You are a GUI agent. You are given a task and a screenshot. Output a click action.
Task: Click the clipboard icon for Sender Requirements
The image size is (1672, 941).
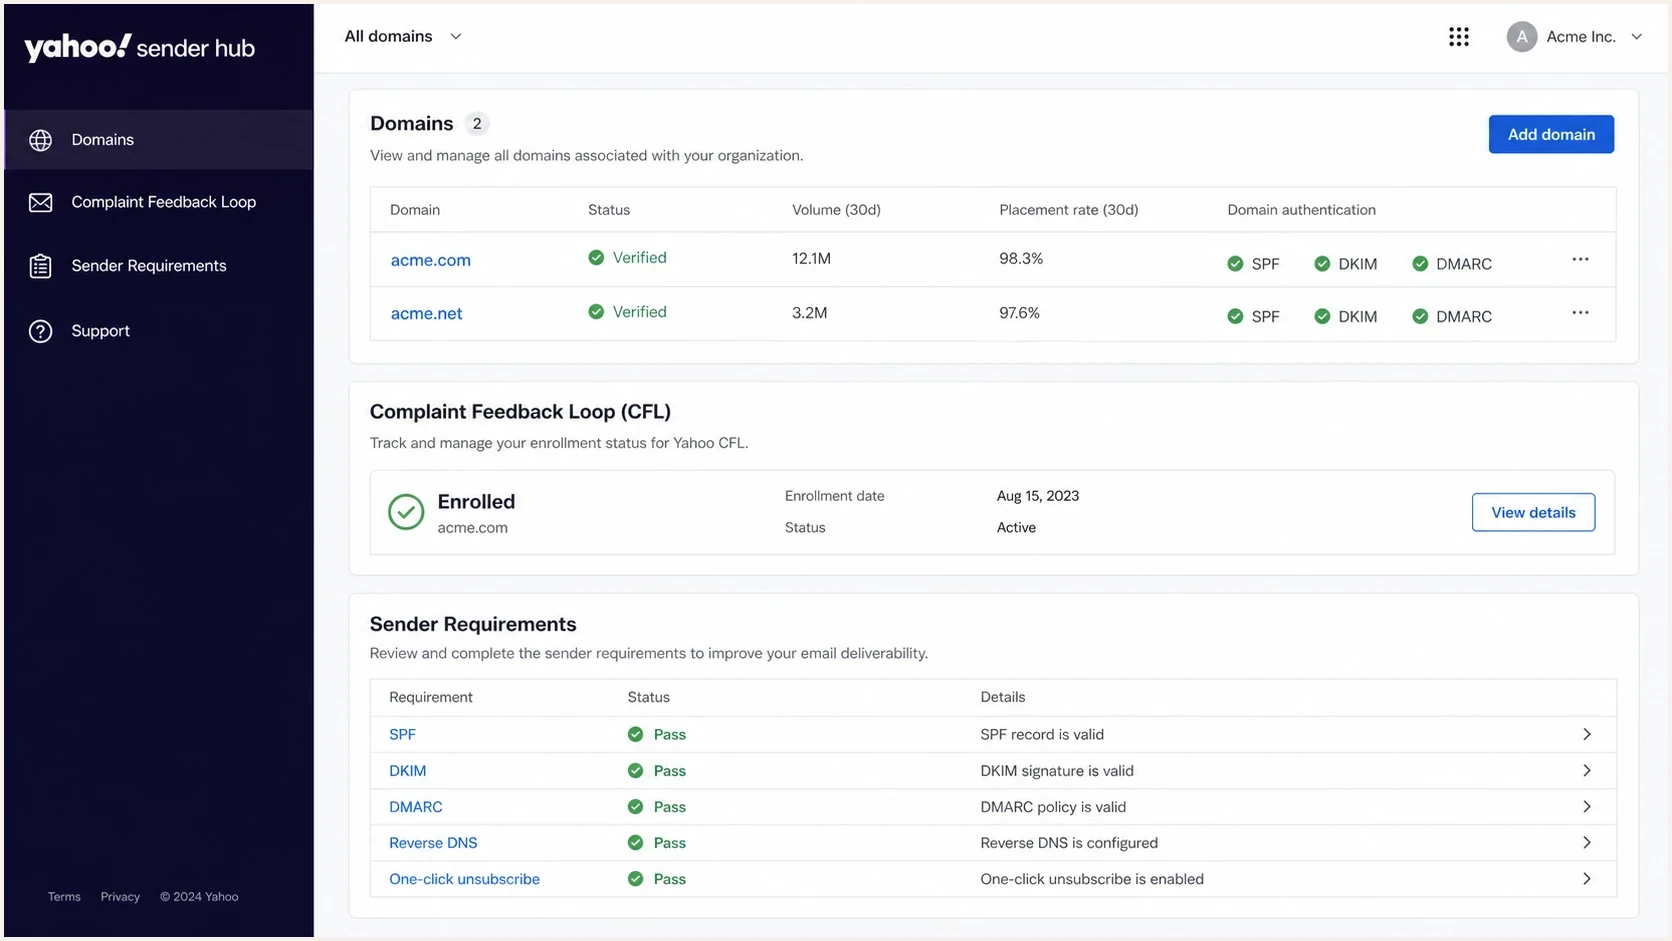(x=40, y=266)
